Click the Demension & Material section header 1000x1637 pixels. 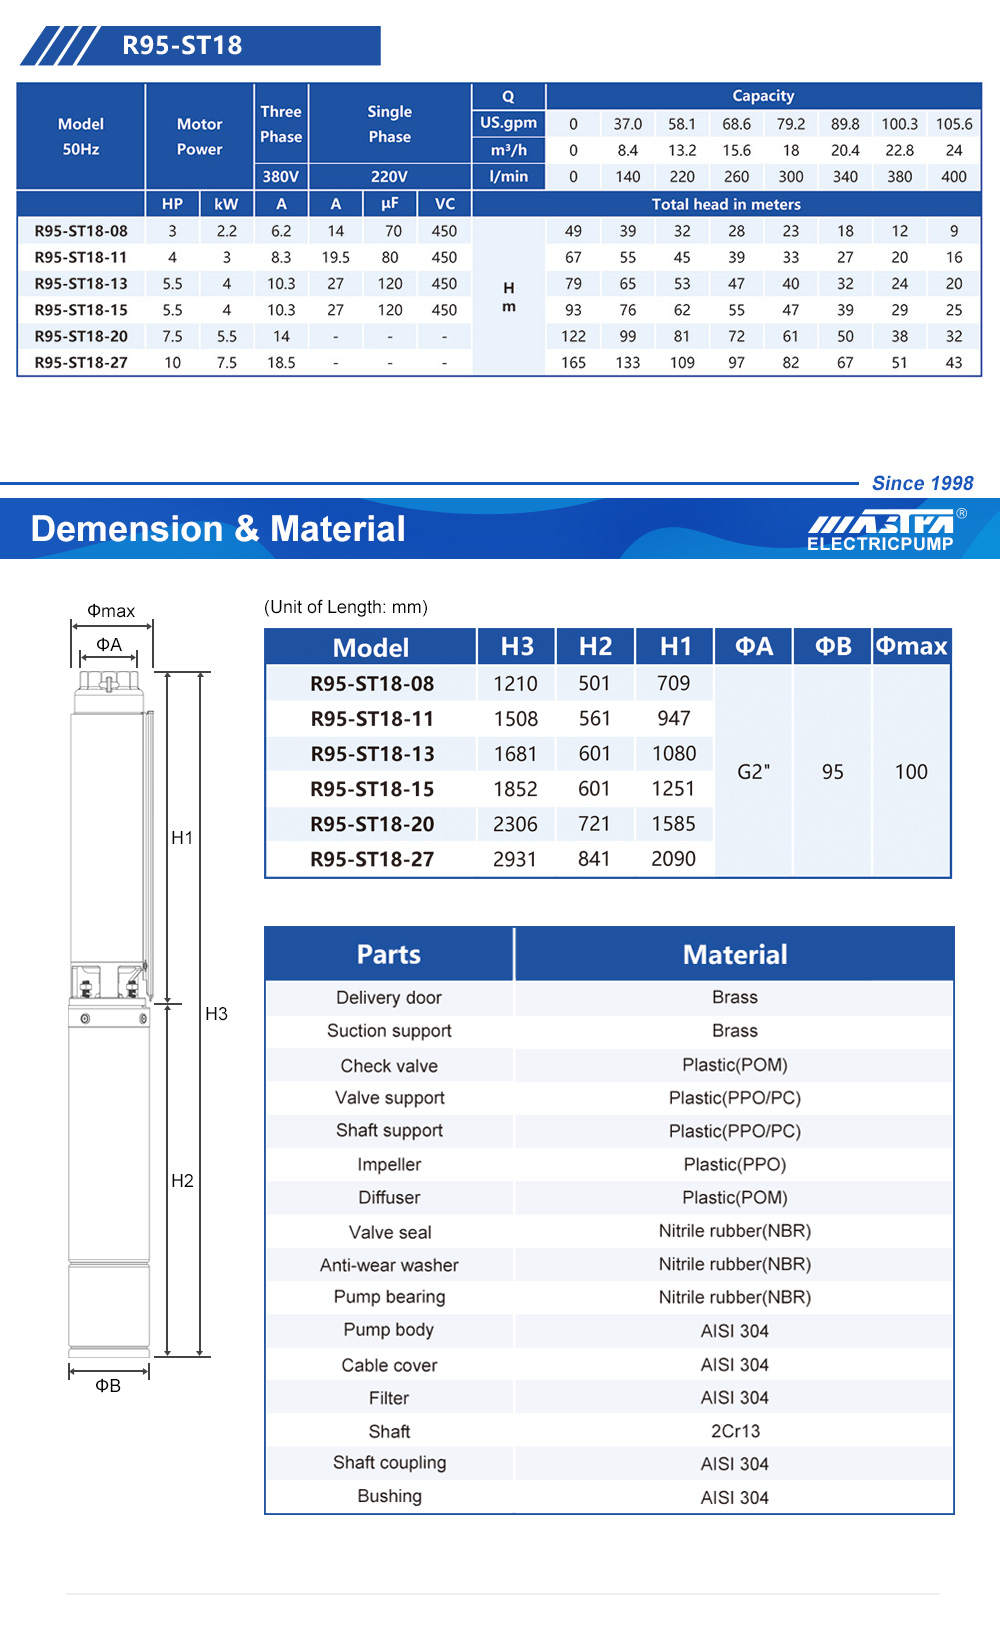tap(218, 529)
